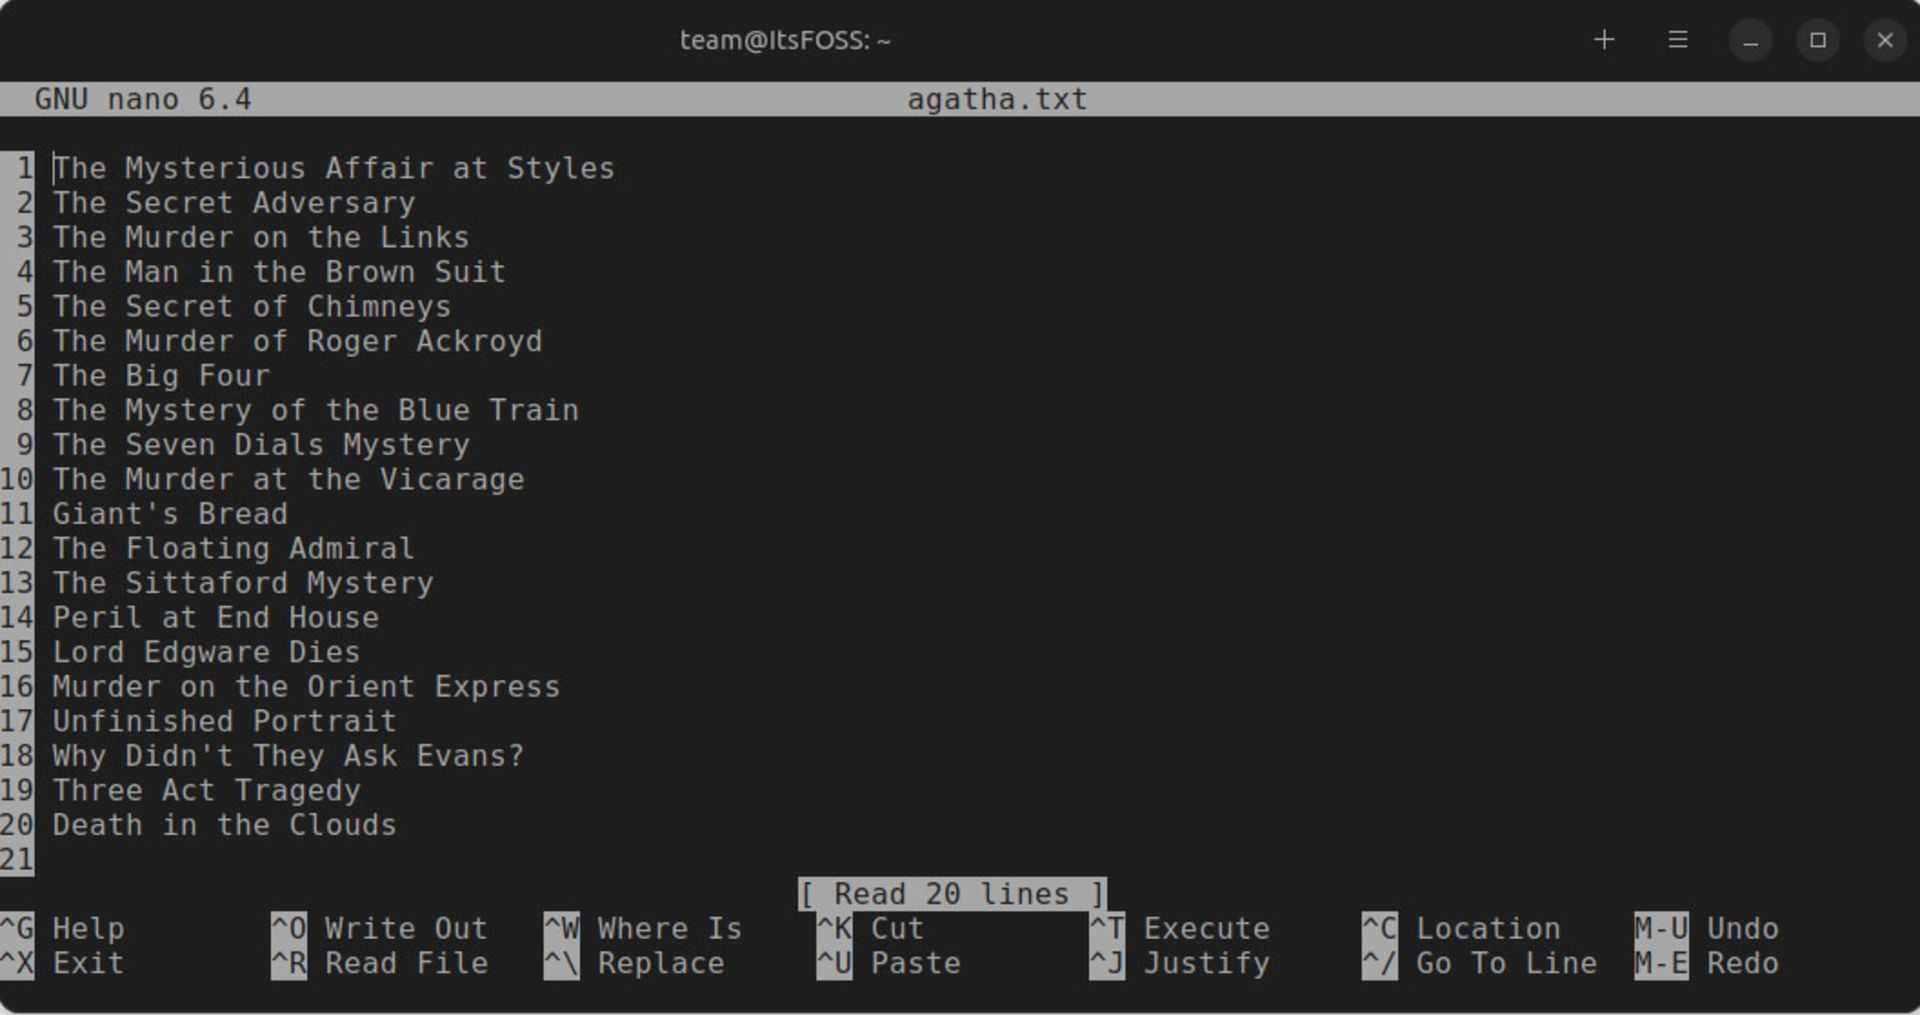1920x1015 pixels.
Task: Place cursor on 'The Secret Adversary' line
Action: [234, 203]
